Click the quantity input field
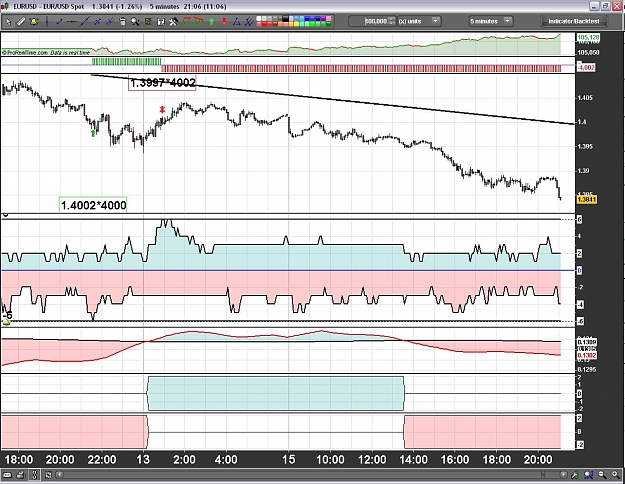Image resolution: width=625 pixels, height=484 pixels. [x=375, y=21]
